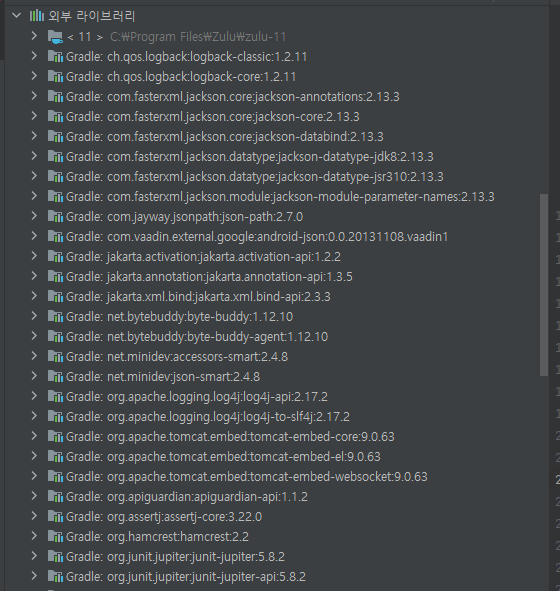
Task: Click library icon of tomcat-embed-el:9.0.63
Action: pyautogui.click(x=55, y=456)
